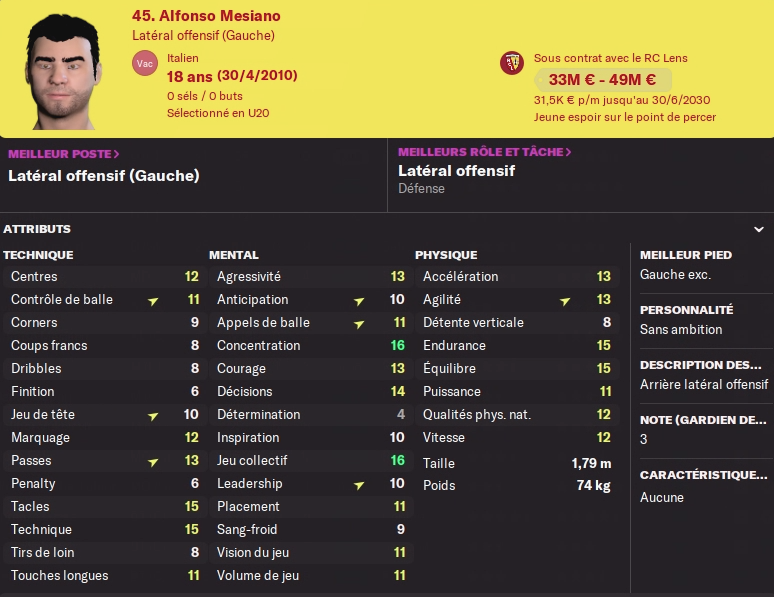Click the Sous contrat avec le RC Lens text
774x597 pixels.
pos(610,58)
